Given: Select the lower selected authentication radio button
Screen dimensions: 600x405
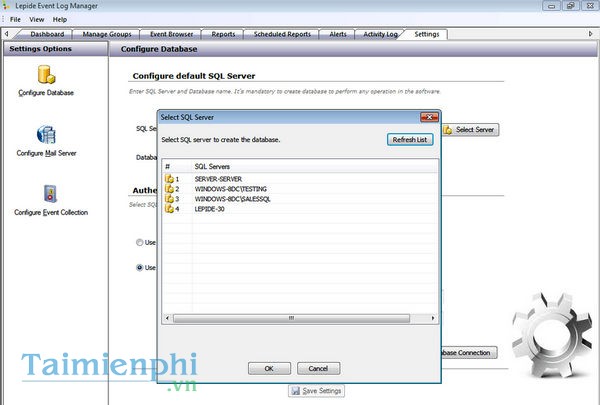Looking at the screenshot, I should [x=140, y=268].
